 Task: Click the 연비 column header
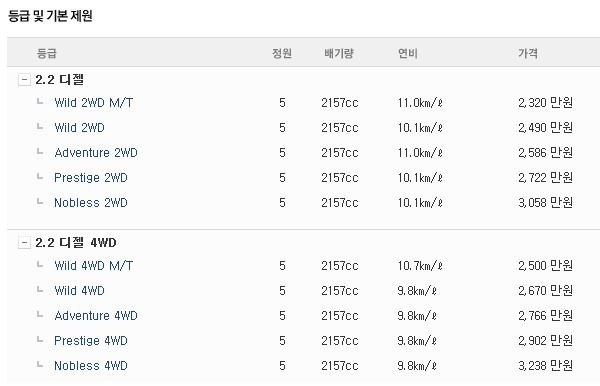(408, 53)
